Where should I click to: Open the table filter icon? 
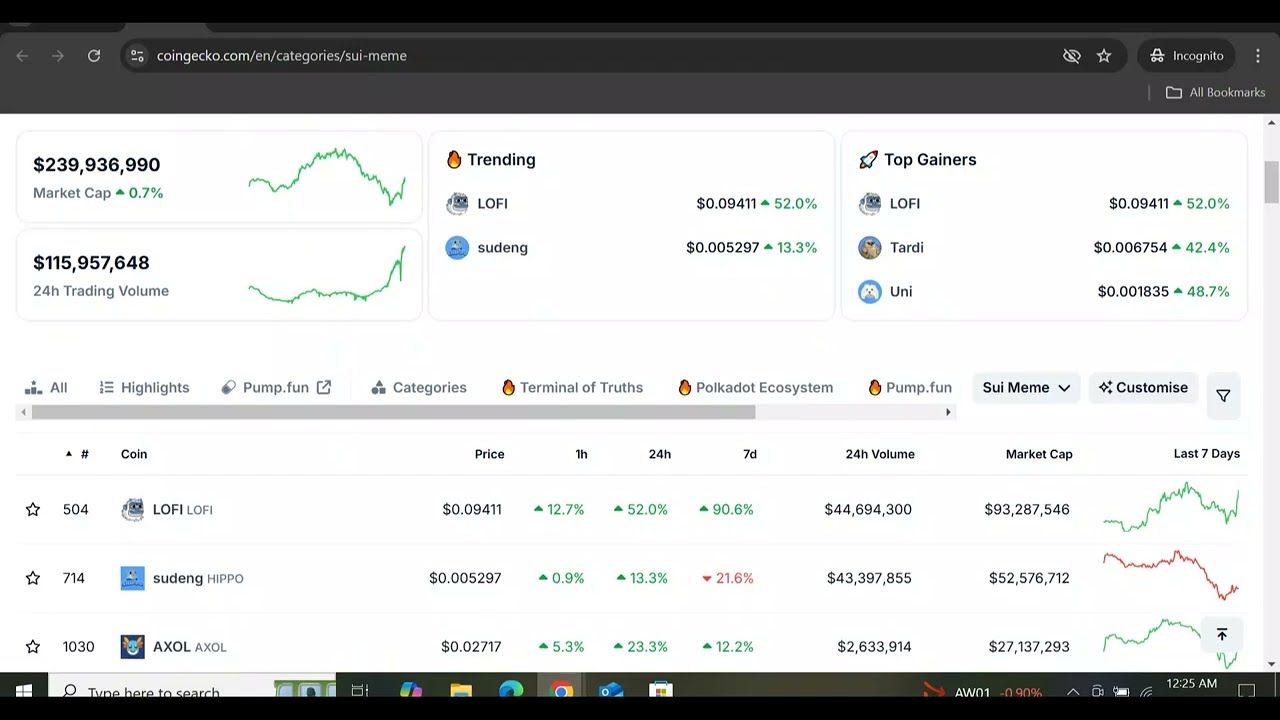point(1223,396)
